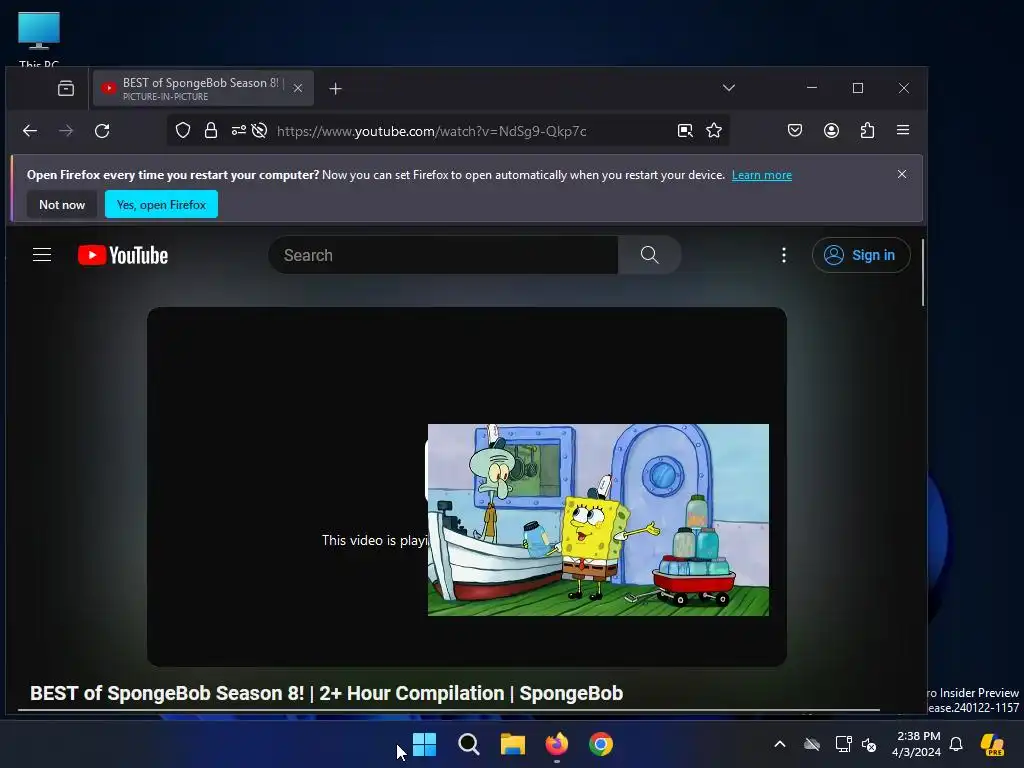Expand the list all tabs chevron
This screenshot has height=768, width=1024.
click(x=729, y=88)
